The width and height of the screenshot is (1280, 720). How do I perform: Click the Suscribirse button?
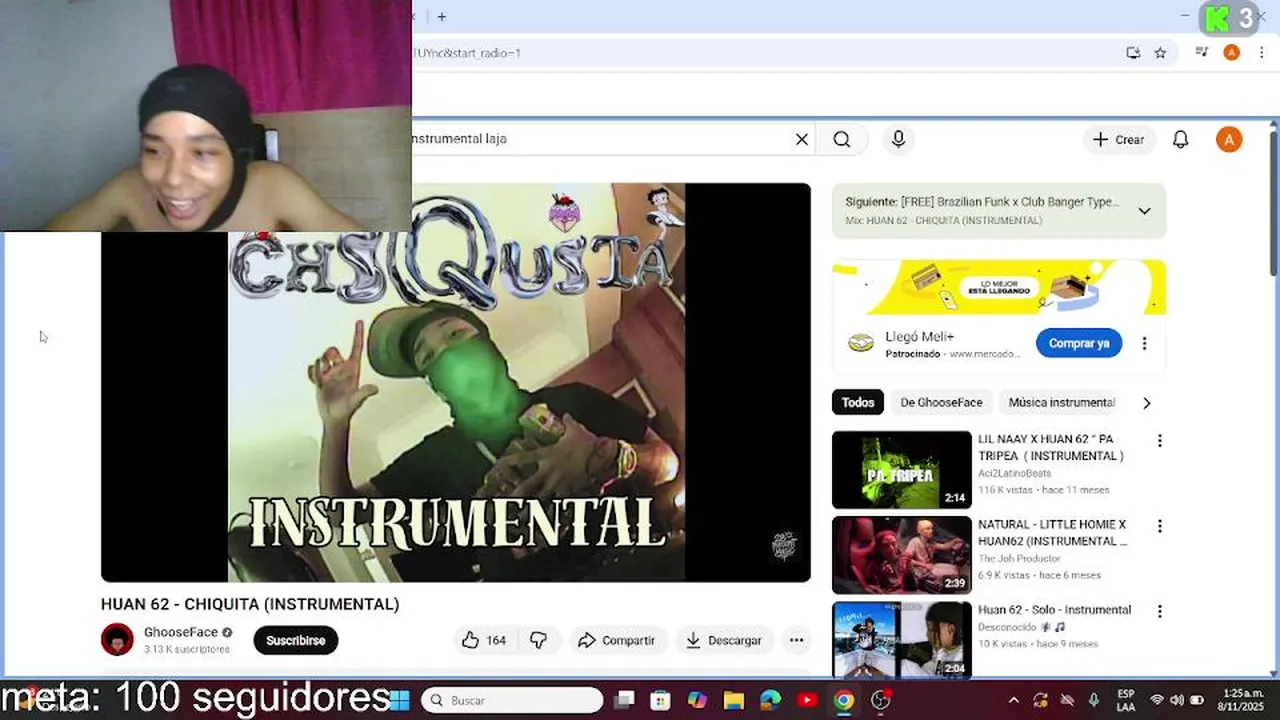(x=296, y=640)
